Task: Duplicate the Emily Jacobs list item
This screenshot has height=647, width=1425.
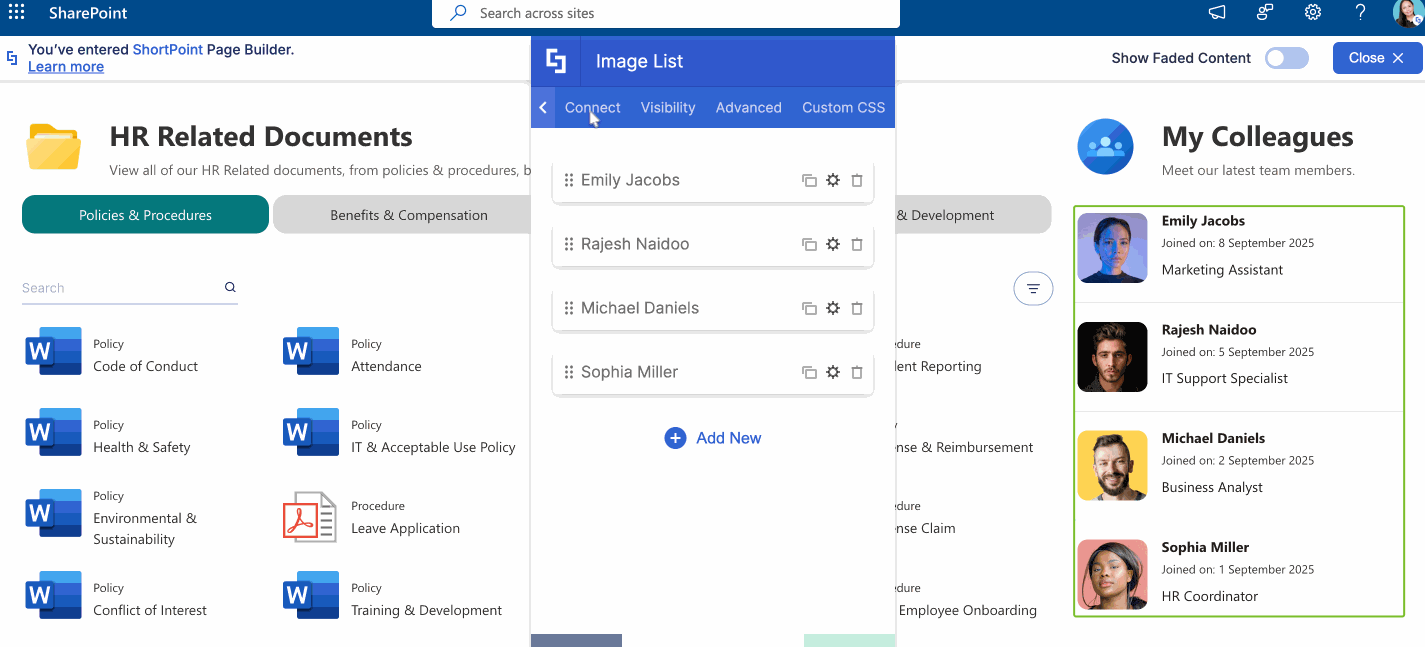Action: (x=809, y=180)
